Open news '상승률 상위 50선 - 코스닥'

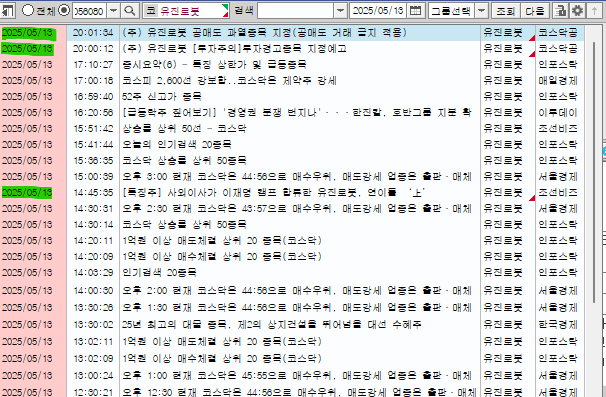pos(184,129)
